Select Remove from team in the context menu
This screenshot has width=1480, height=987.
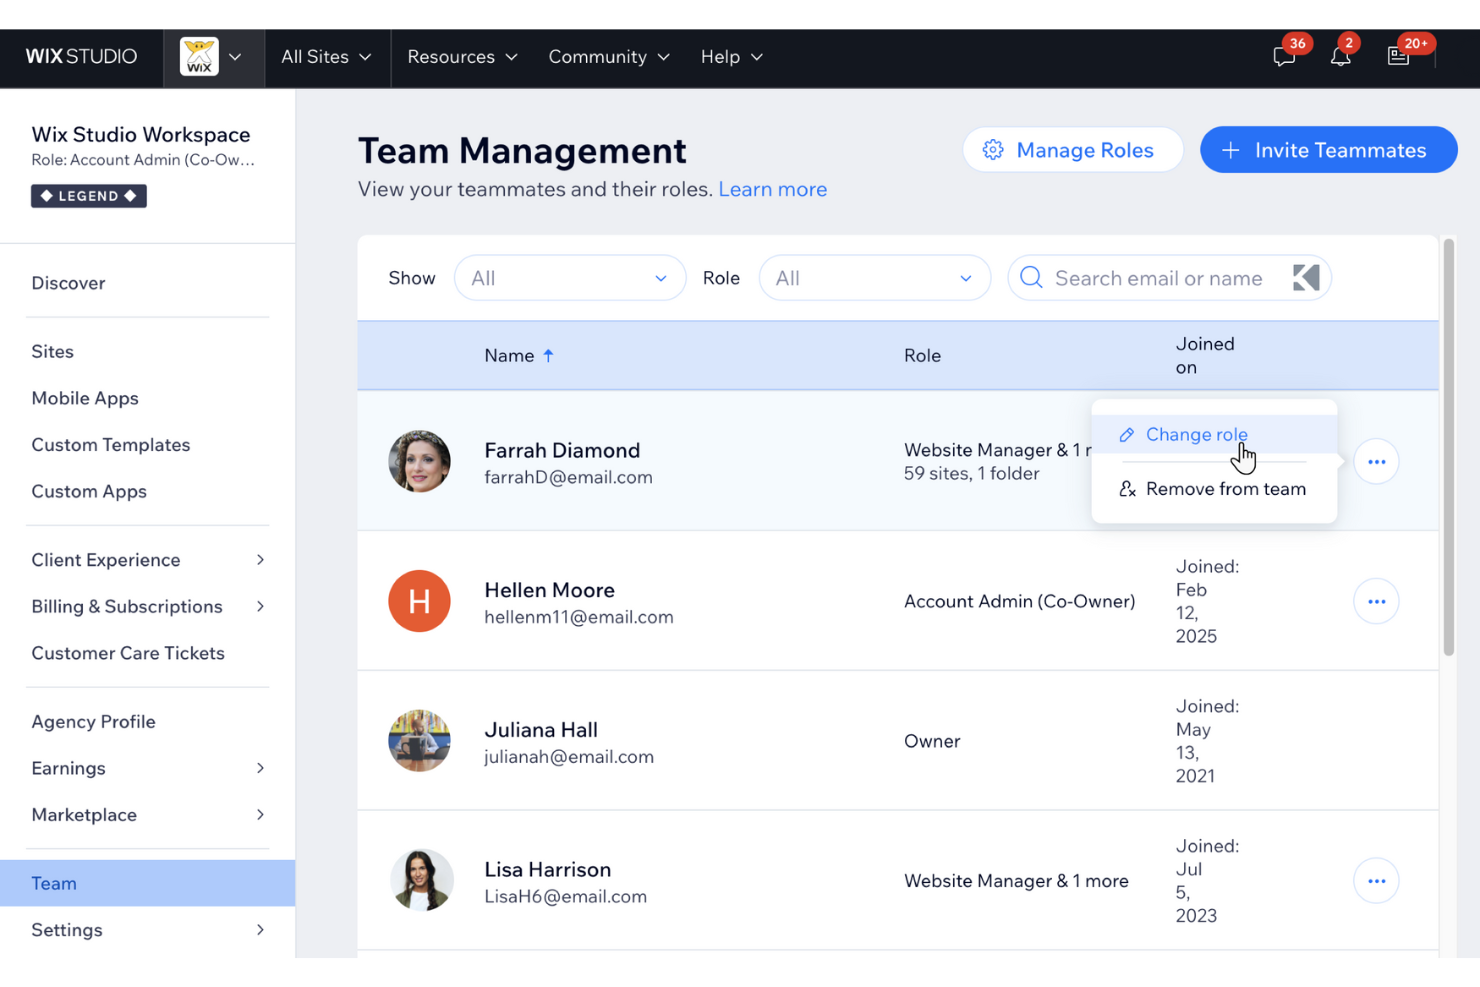pyautogui.click(x=1225, y=489)
